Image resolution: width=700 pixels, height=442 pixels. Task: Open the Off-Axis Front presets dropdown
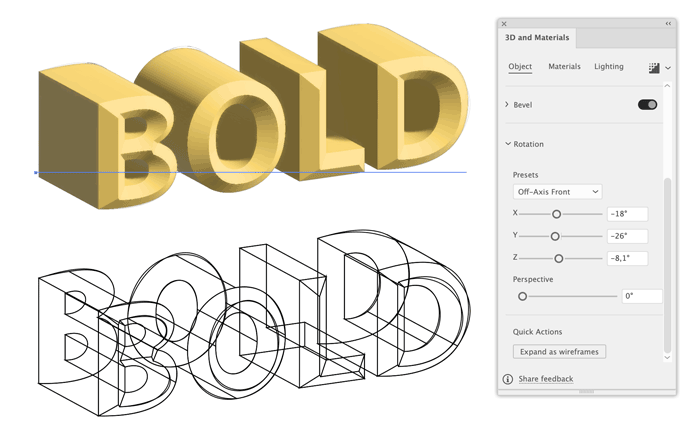point(557,192)
